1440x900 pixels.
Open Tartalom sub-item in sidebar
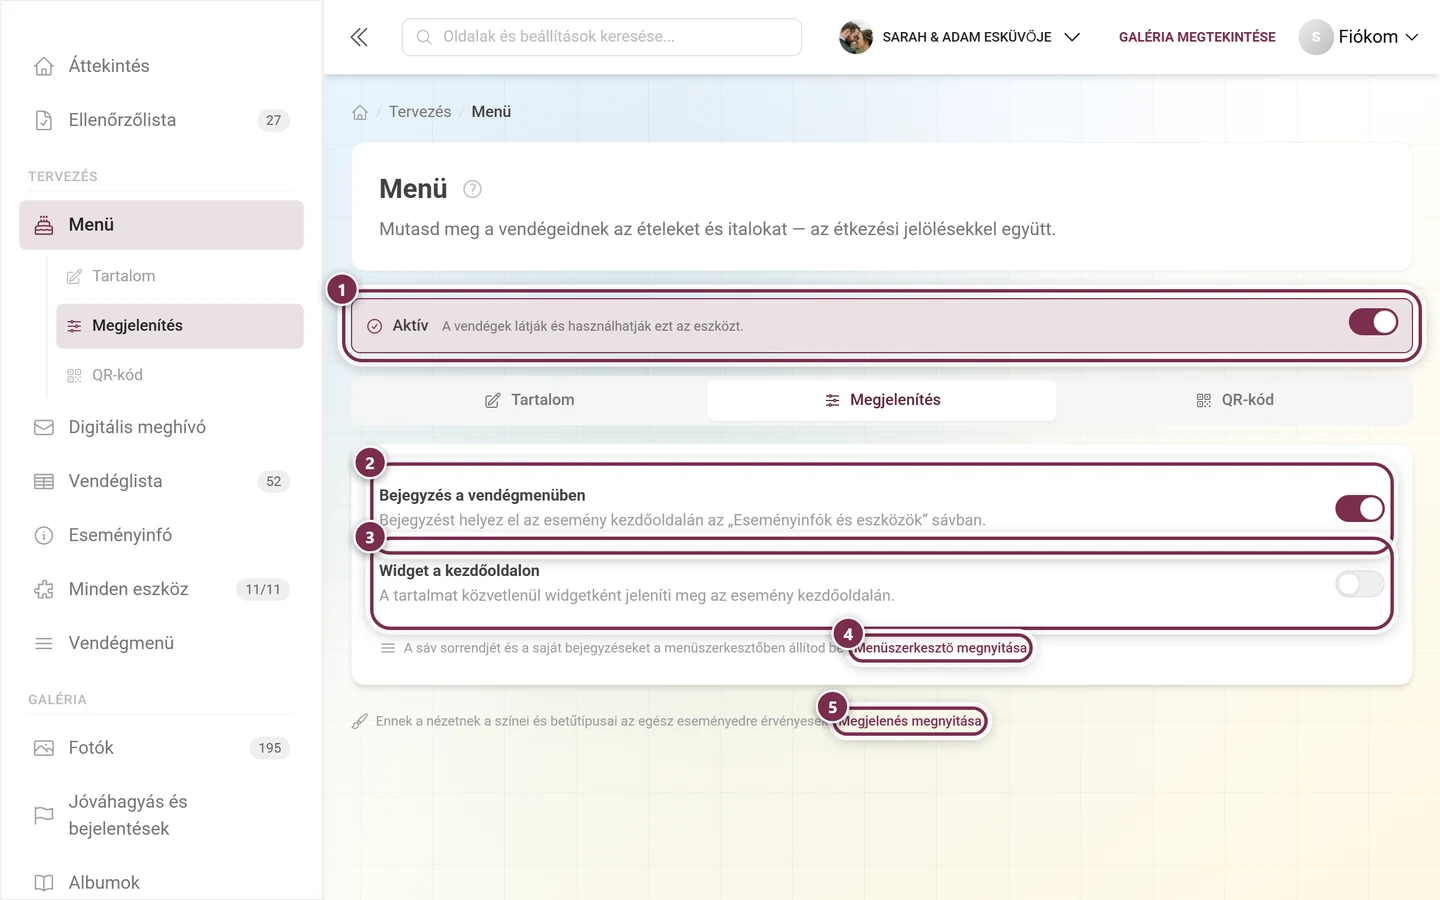(180, 276)
